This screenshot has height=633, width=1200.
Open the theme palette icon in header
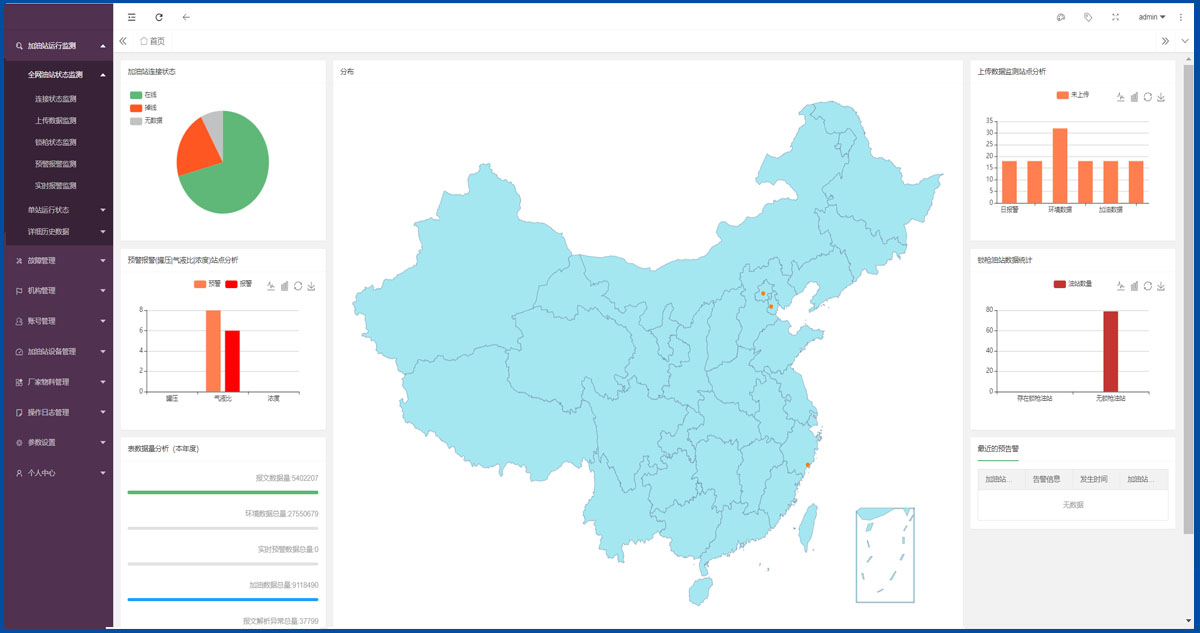1061,17
